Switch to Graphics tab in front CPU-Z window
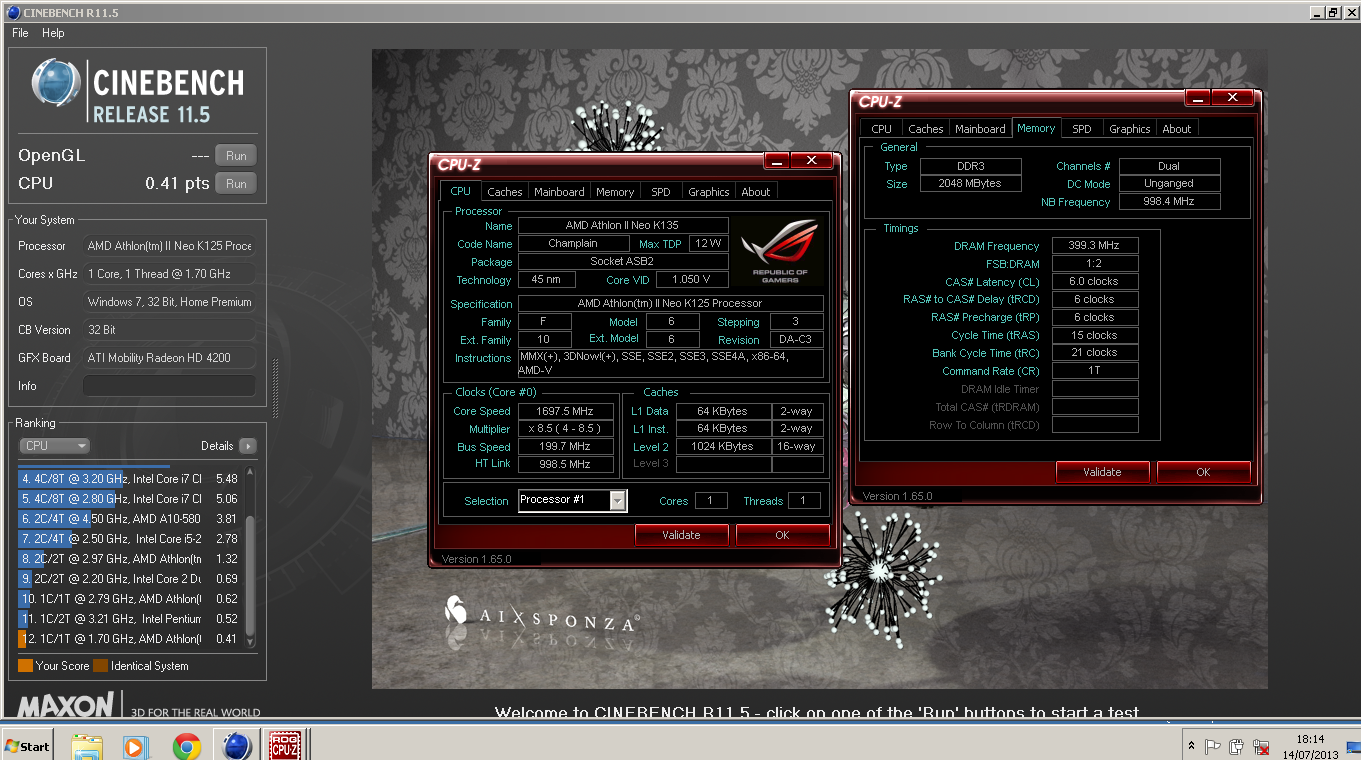Screen dimensions: 1361x760 (709, 192)
